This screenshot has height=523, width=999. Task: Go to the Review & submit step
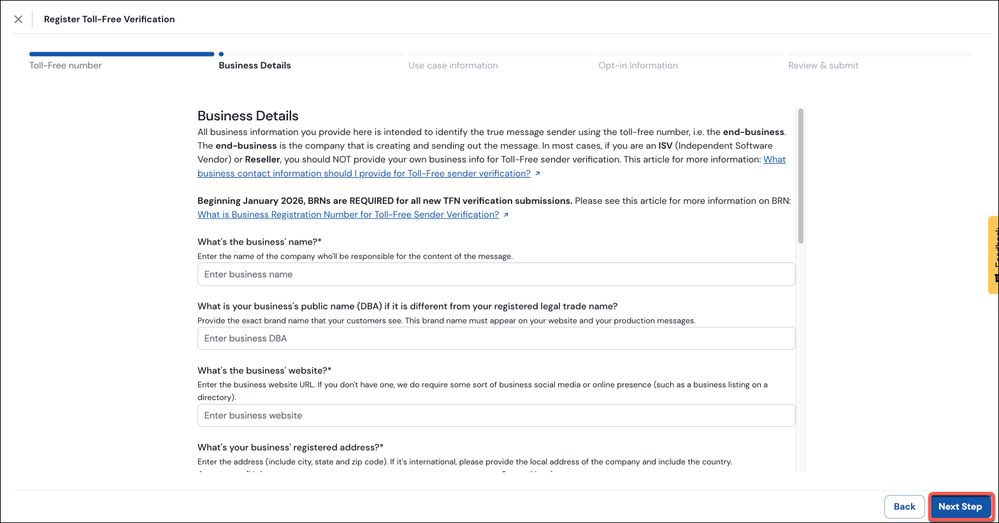pos(823,66)
